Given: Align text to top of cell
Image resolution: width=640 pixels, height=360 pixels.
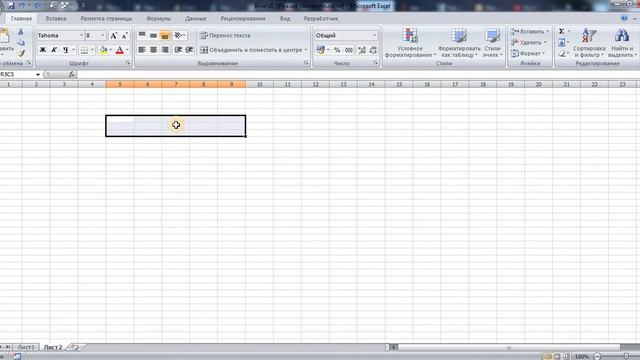Looking at the screenshot, I should coord(142,36).
